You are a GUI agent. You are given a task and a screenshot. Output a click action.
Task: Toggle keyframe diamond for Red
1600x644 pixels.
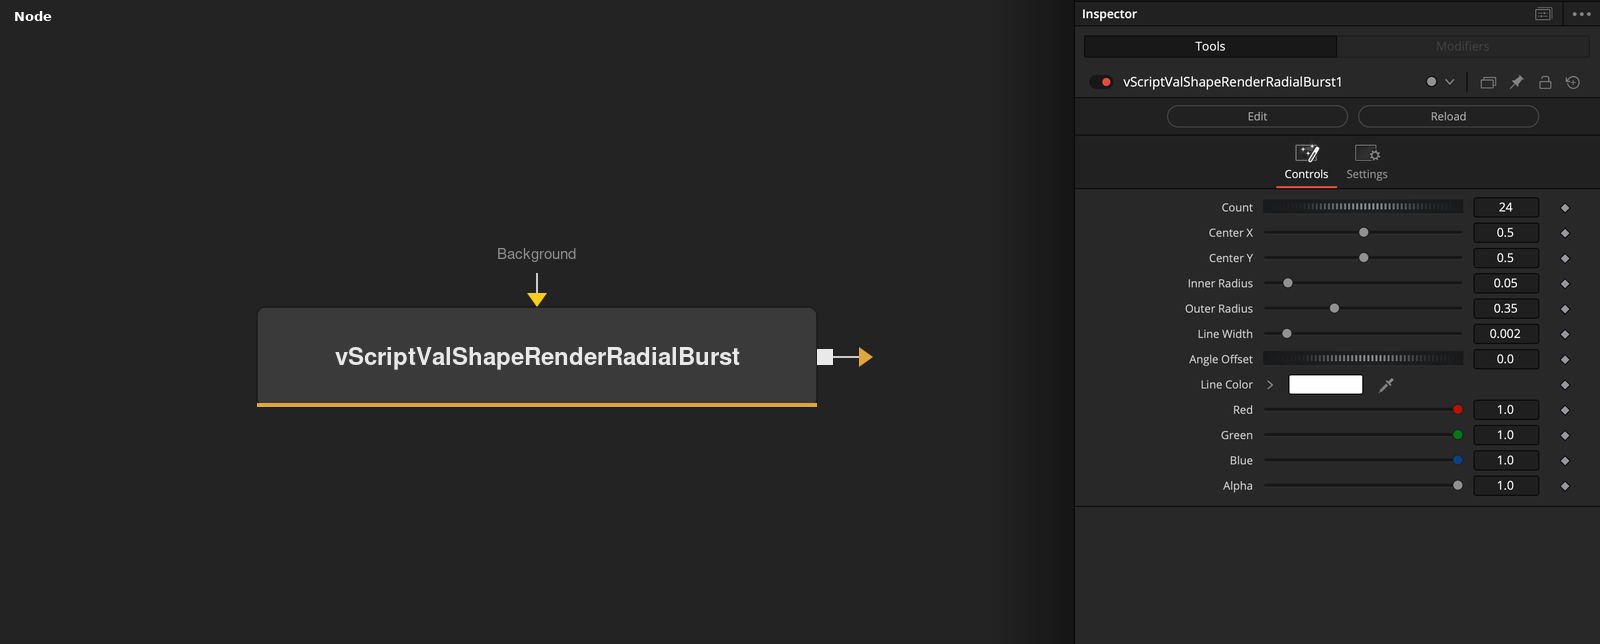(x=1565, y=410)
